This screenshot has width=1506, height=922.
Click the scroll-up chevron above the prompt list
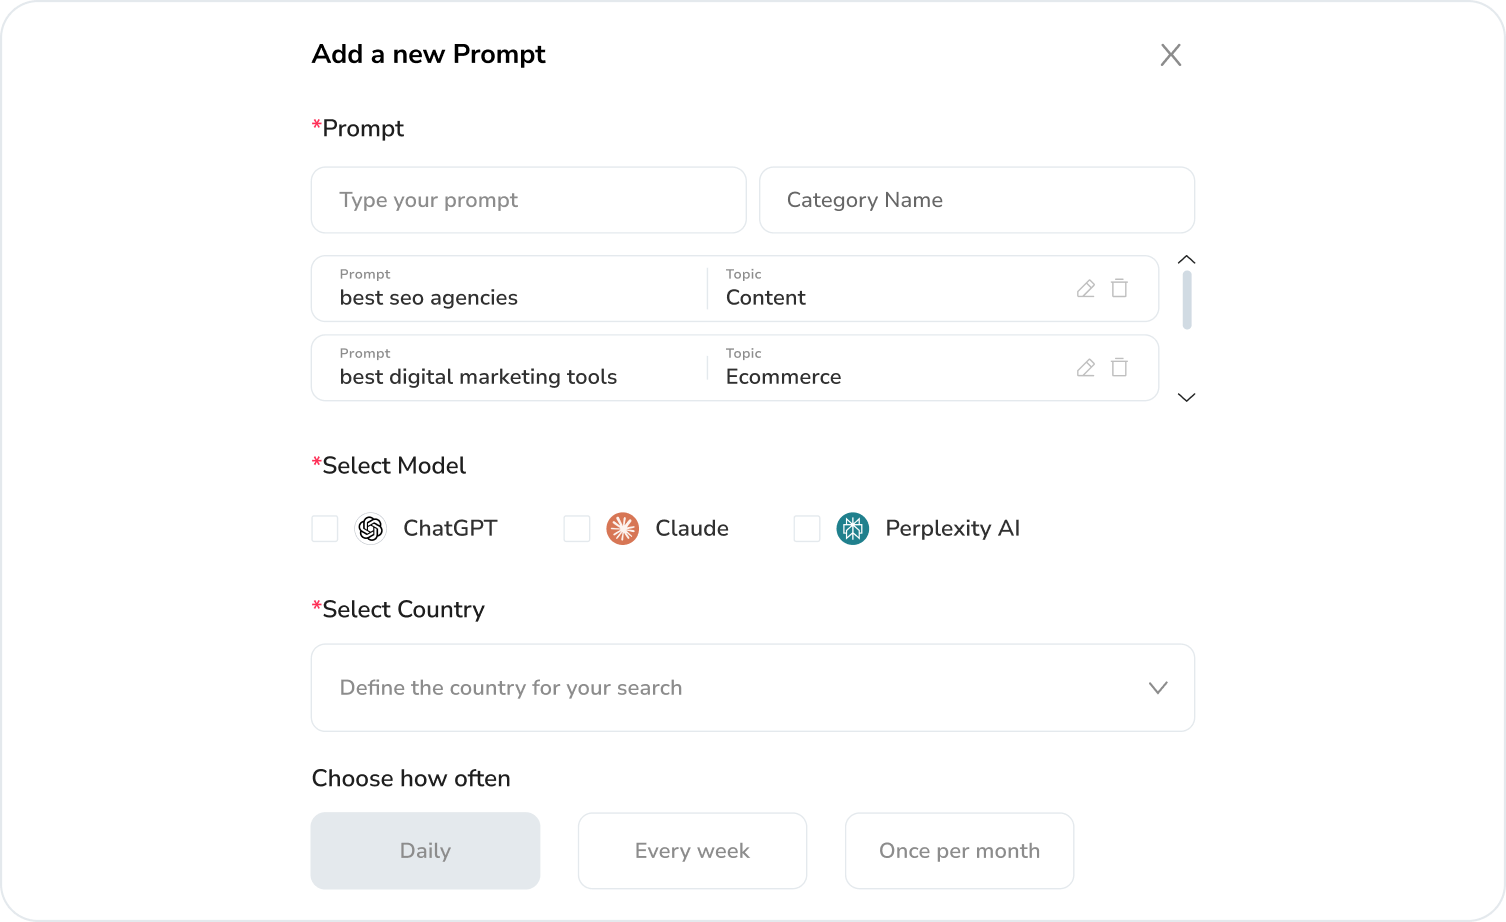pos(1186,259)
